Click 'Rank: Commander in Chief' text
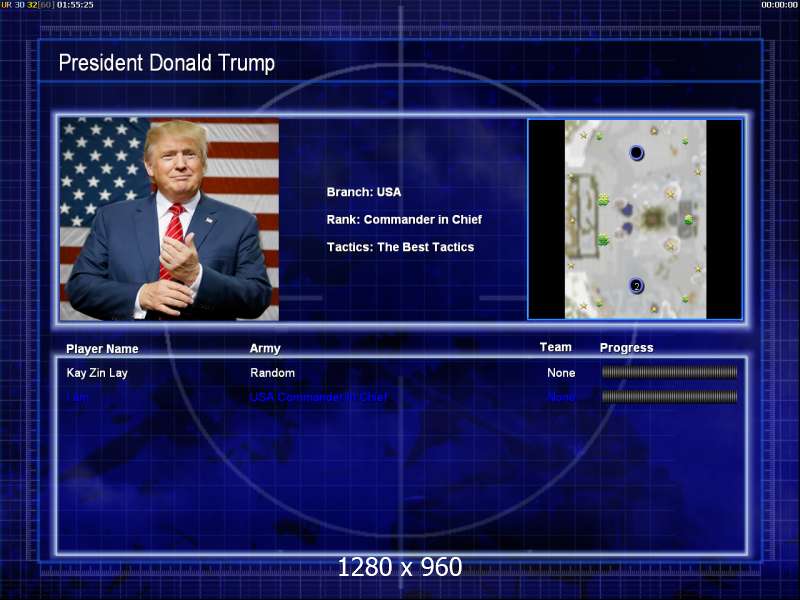This screenshot has width=800, height=600. (x=404, y=219)
